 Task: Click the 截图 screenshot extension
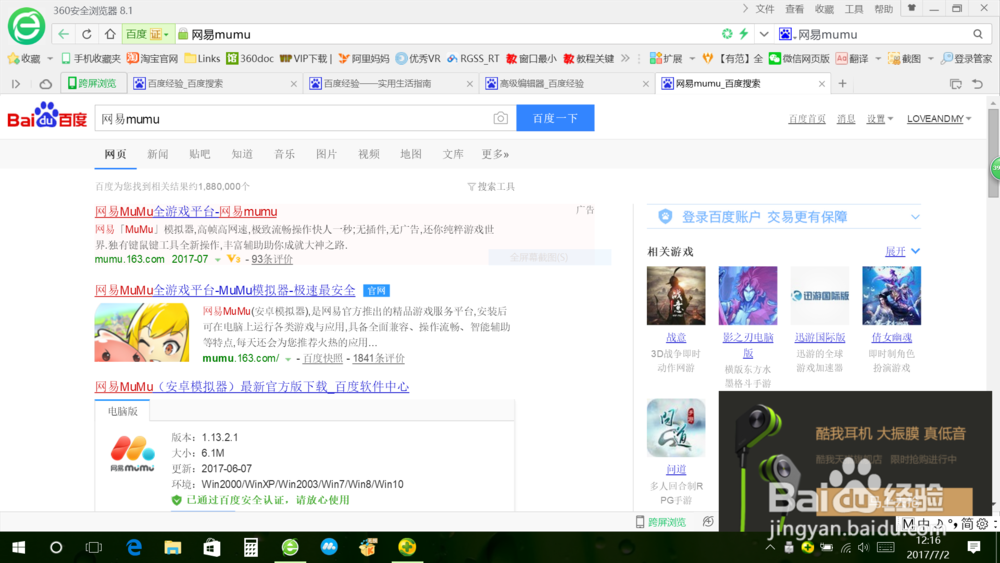point(905,59)
